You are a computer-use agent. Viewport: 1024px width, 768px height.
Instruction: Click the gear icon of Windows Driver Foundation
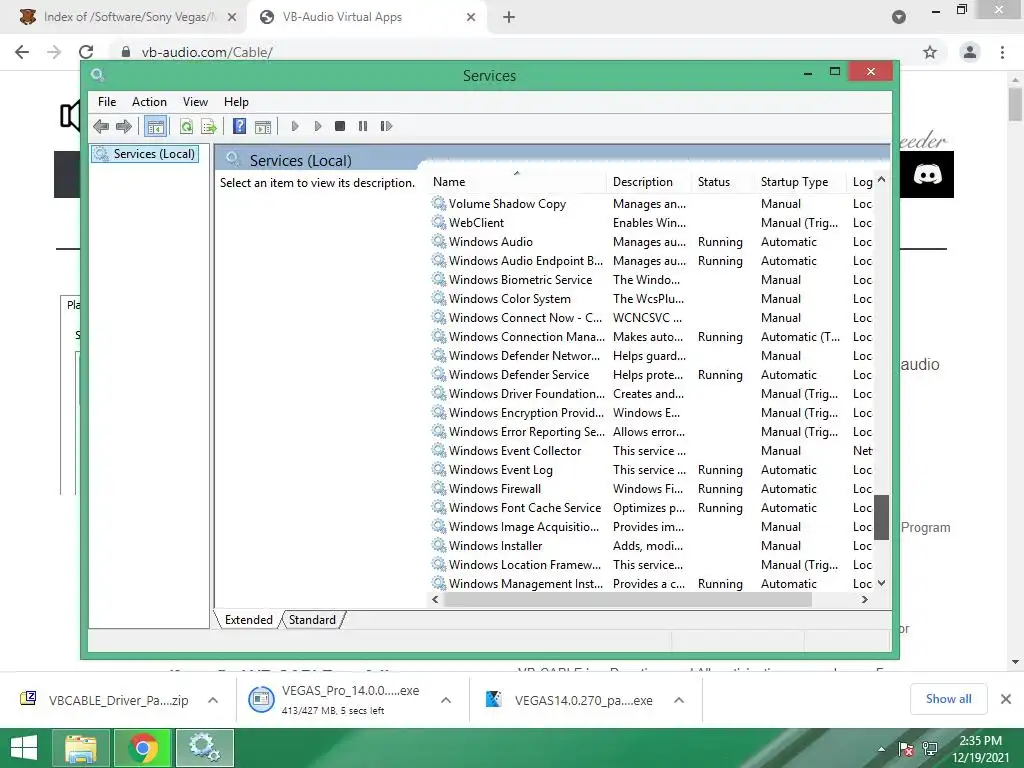439,392
